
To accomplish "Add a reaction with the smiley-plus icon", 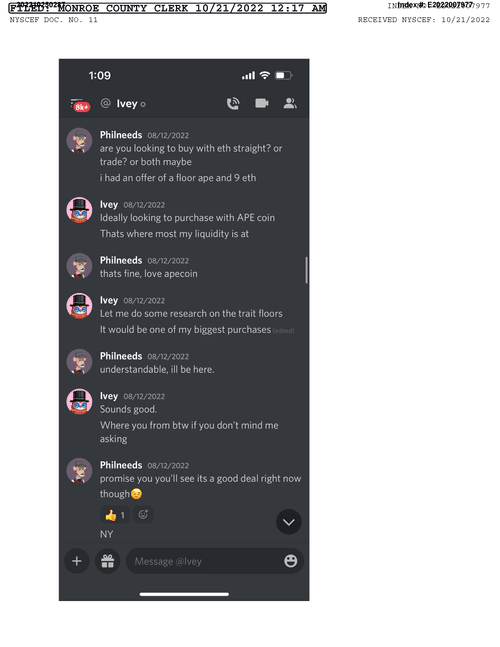I will click(143, 515).
